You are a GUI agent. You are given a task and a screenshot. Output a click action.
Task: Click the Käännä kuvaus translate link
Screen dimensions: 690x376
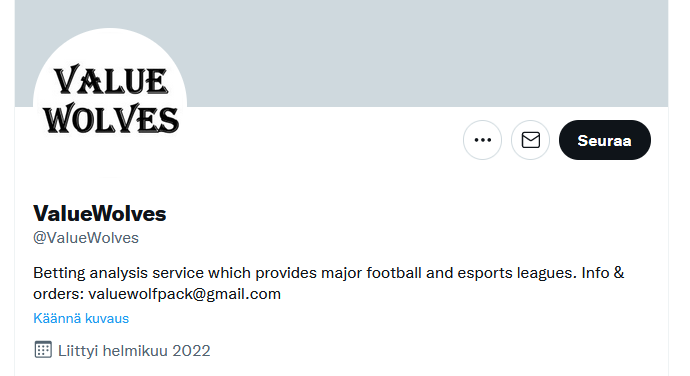click(x=81, y=318)
